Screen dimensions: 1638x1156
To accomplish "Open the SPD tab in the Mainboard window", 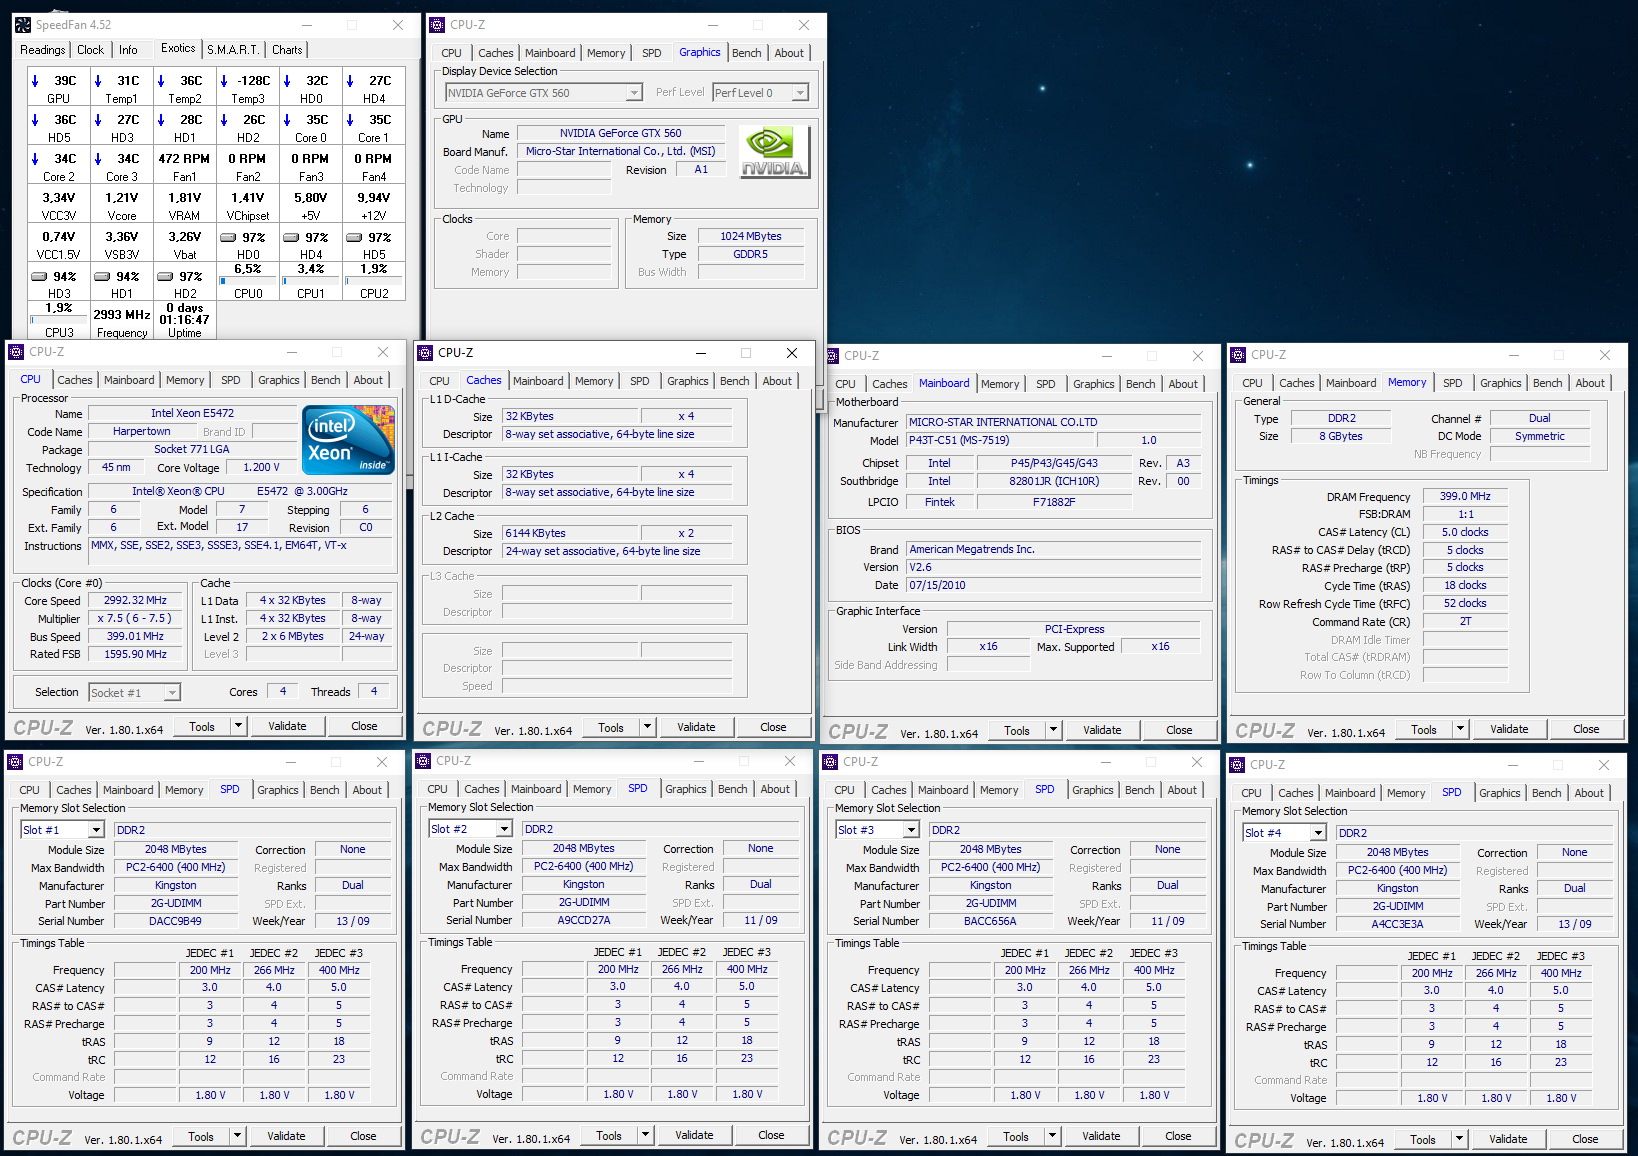I will (1046, 384).
